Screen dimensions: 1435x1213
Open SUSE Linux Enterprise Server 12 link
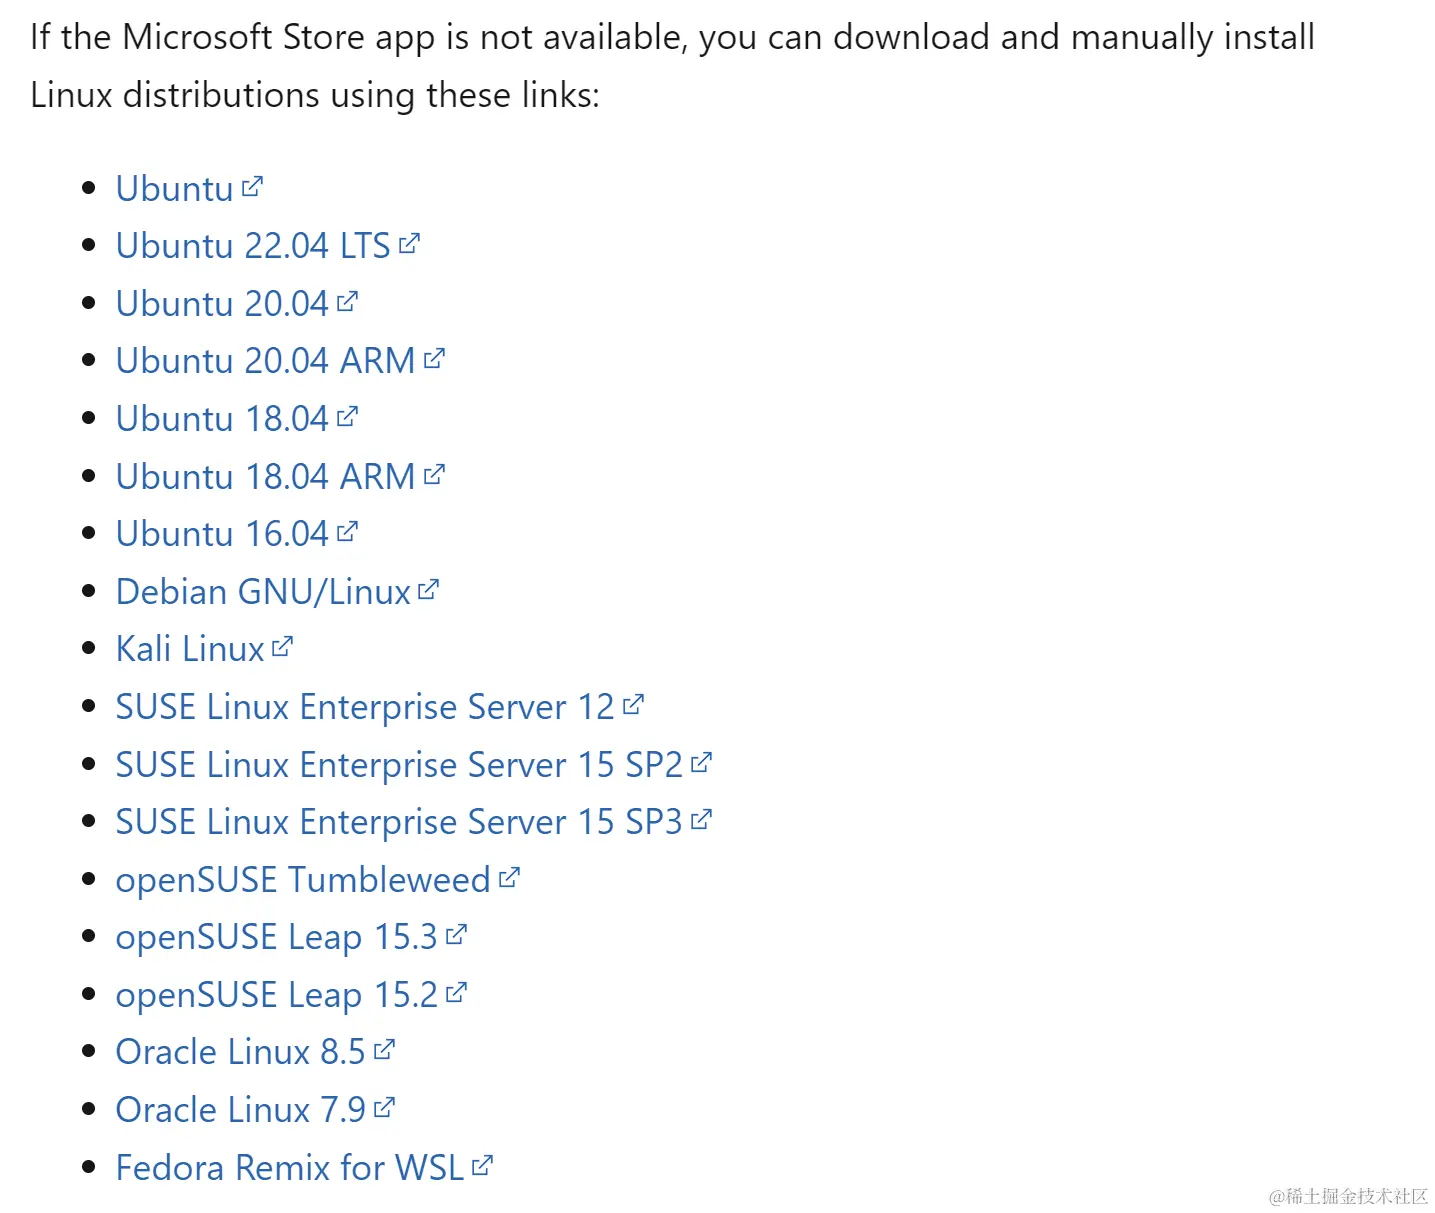[365, 707]
